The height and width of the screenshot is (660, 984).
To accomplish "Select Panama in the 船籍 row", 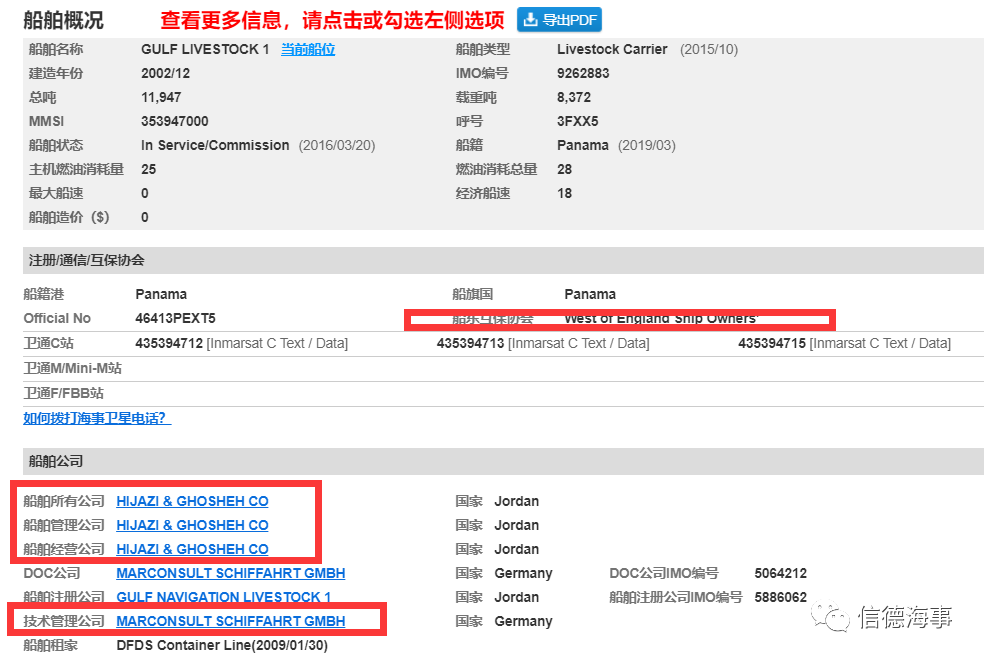I will click(x=582, y=146).
